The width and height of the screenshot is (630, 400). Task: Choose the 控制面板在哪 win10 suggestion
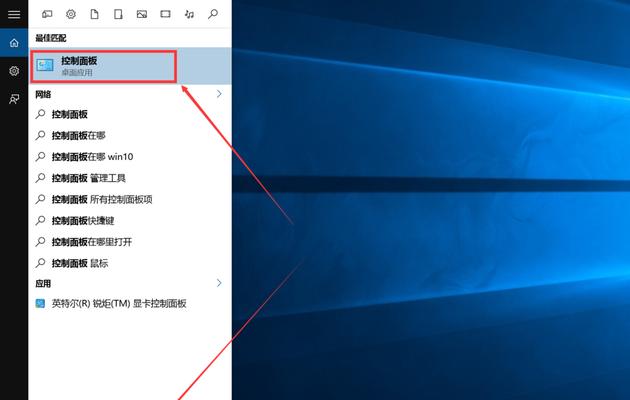point(130,157)
